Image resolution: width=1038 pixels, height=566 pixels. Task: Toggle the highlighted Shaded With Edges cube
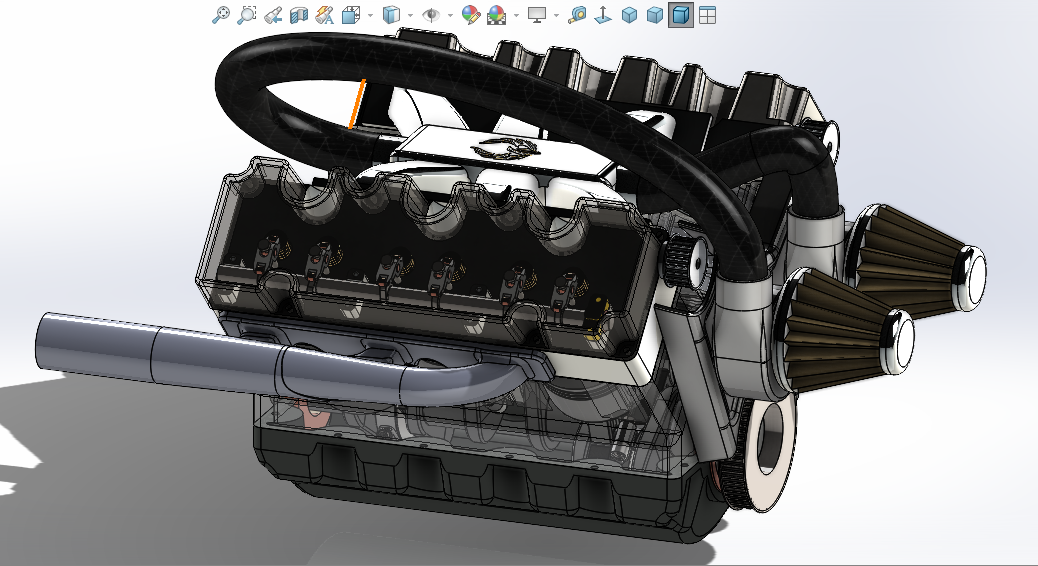[x=681, y=15]
